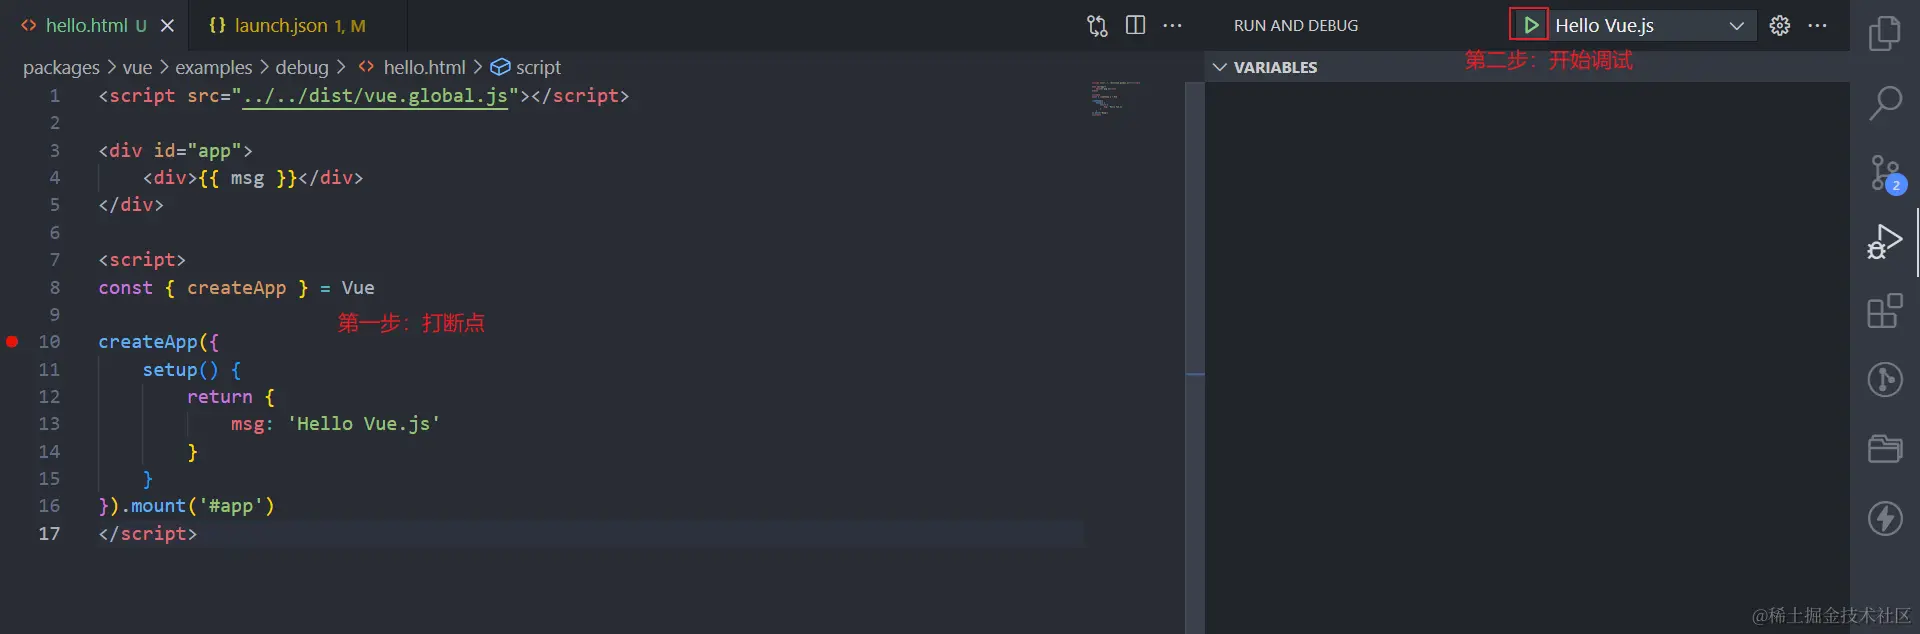Open Git graph circular icon
Screen dimensions: 1920x634
coord(1885,380)
